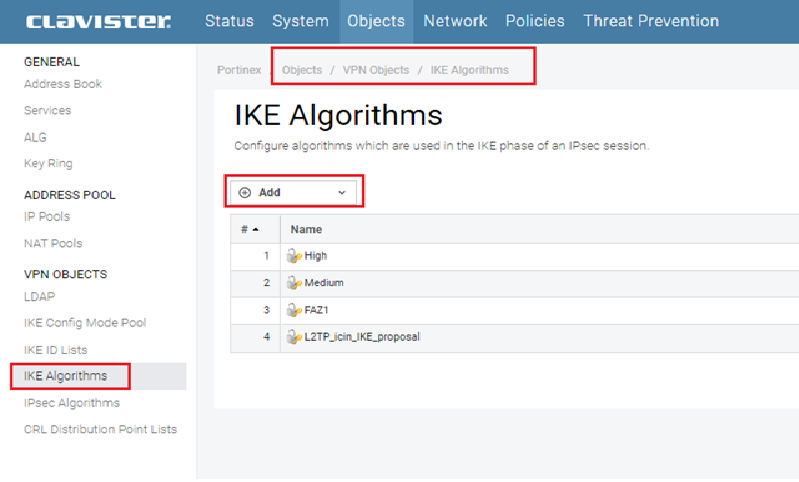This screenshot has height=482, width=799.
Task: Sort by the Name column header
Action: pos(305,229)
